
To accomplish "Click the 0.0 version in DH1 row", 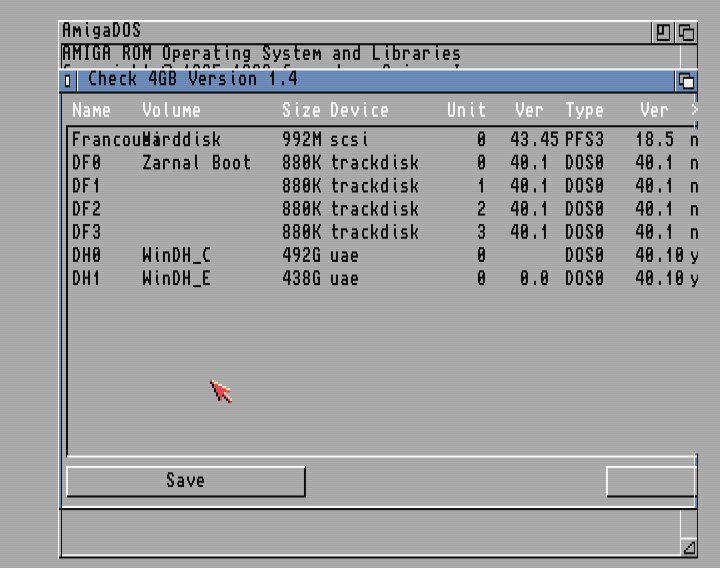I will coord(534,278).
